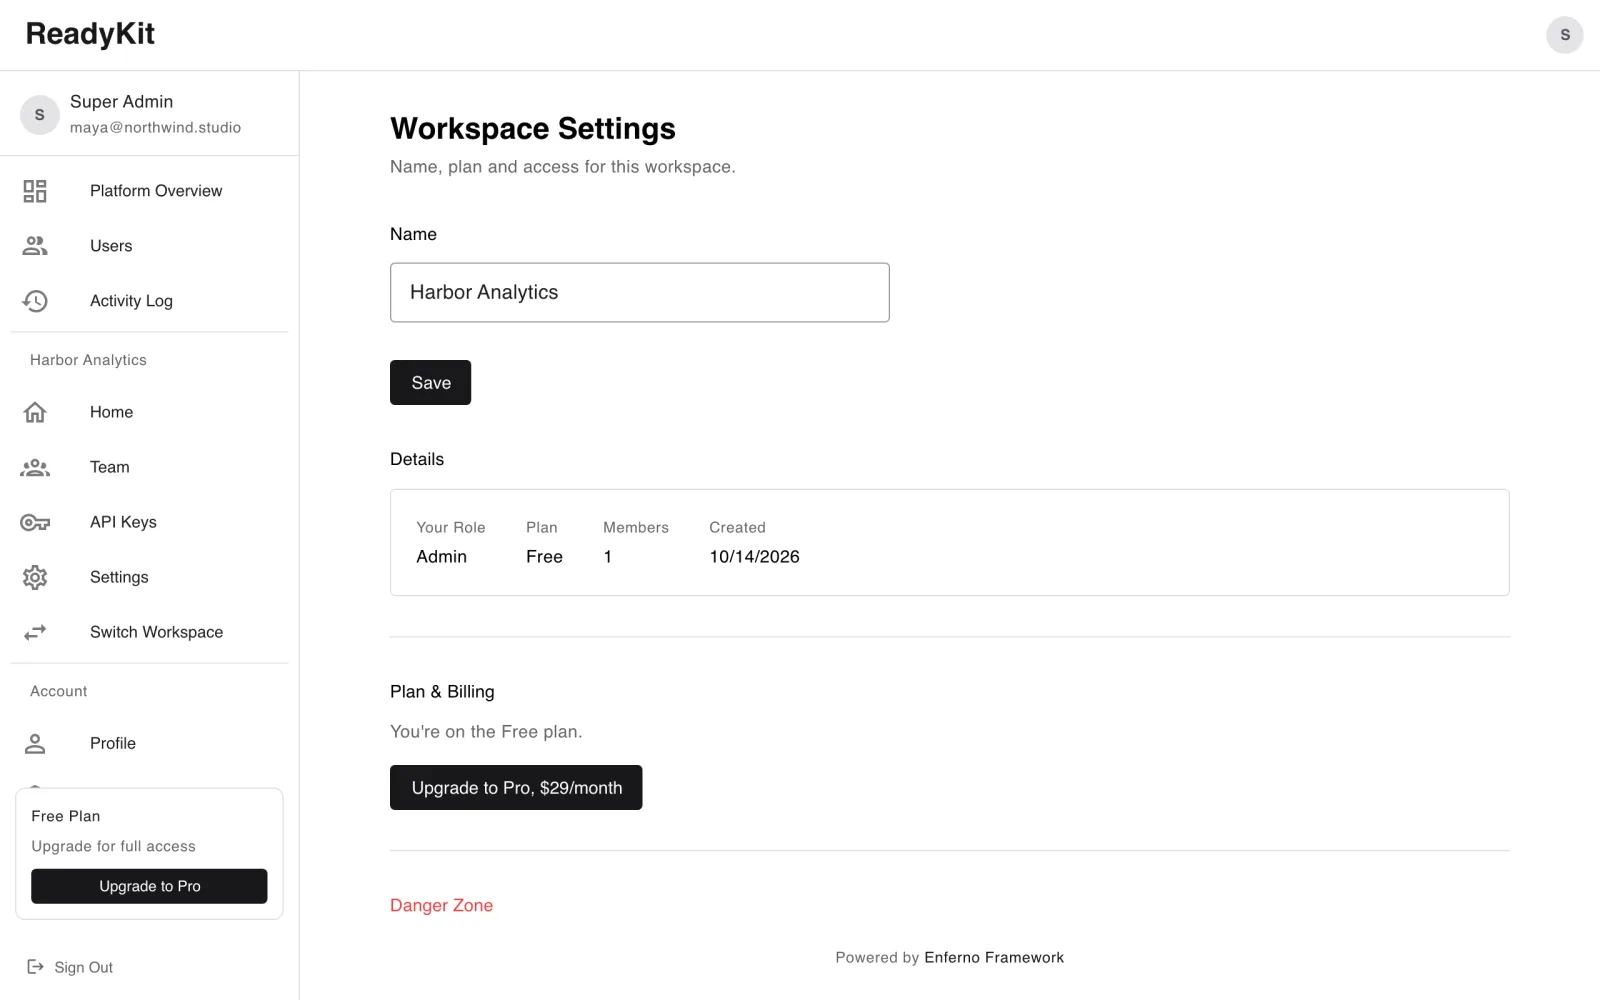Click the Danger Zone heading
This screenshot has width=1600, height=1000.
pyautogui.click(x=441, y=905)
